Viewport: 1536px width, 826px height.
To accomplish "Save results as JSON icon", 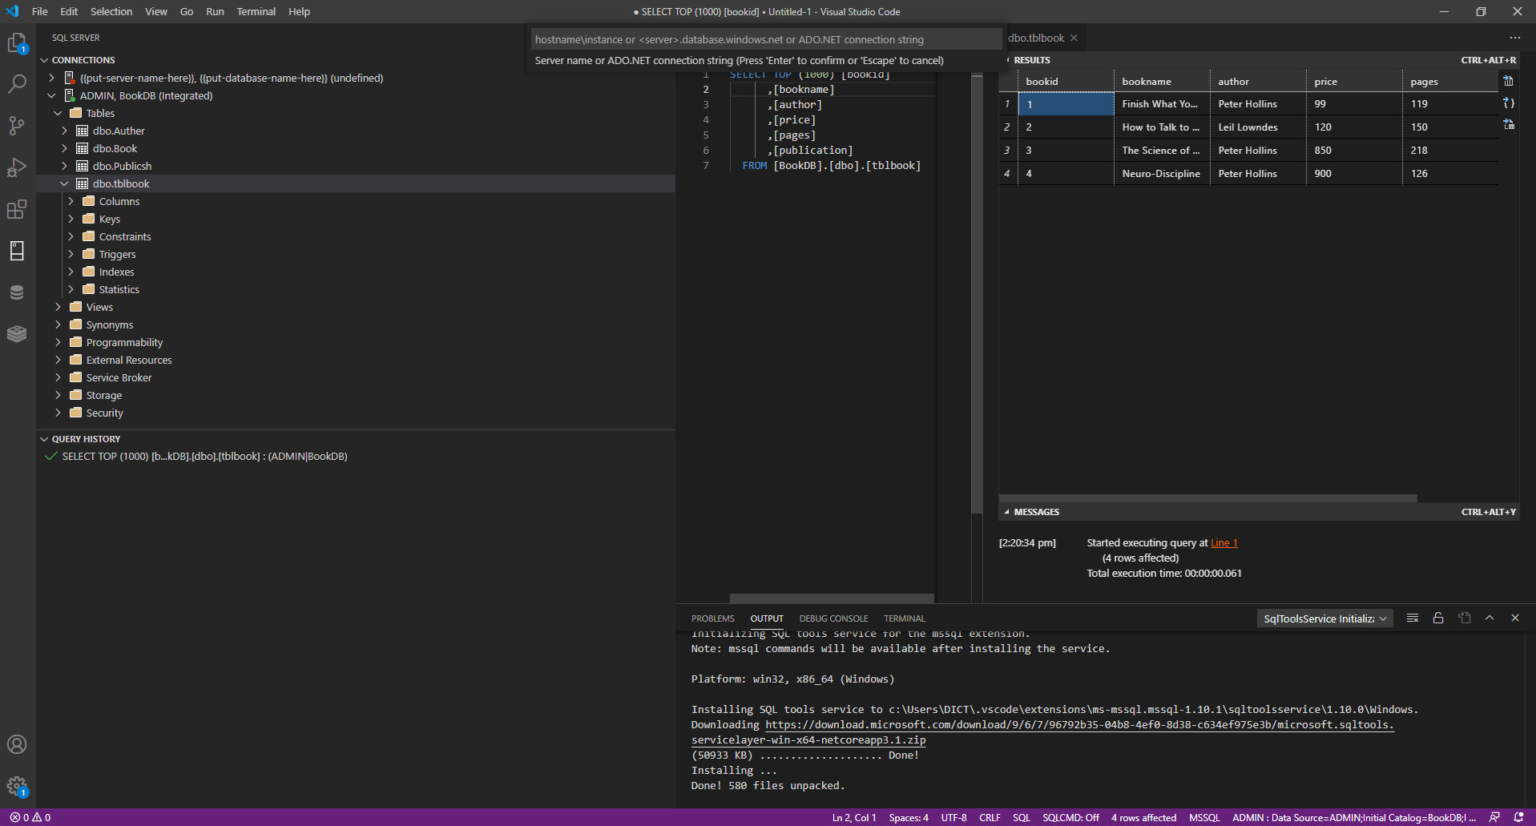I will coord(1508,103).
